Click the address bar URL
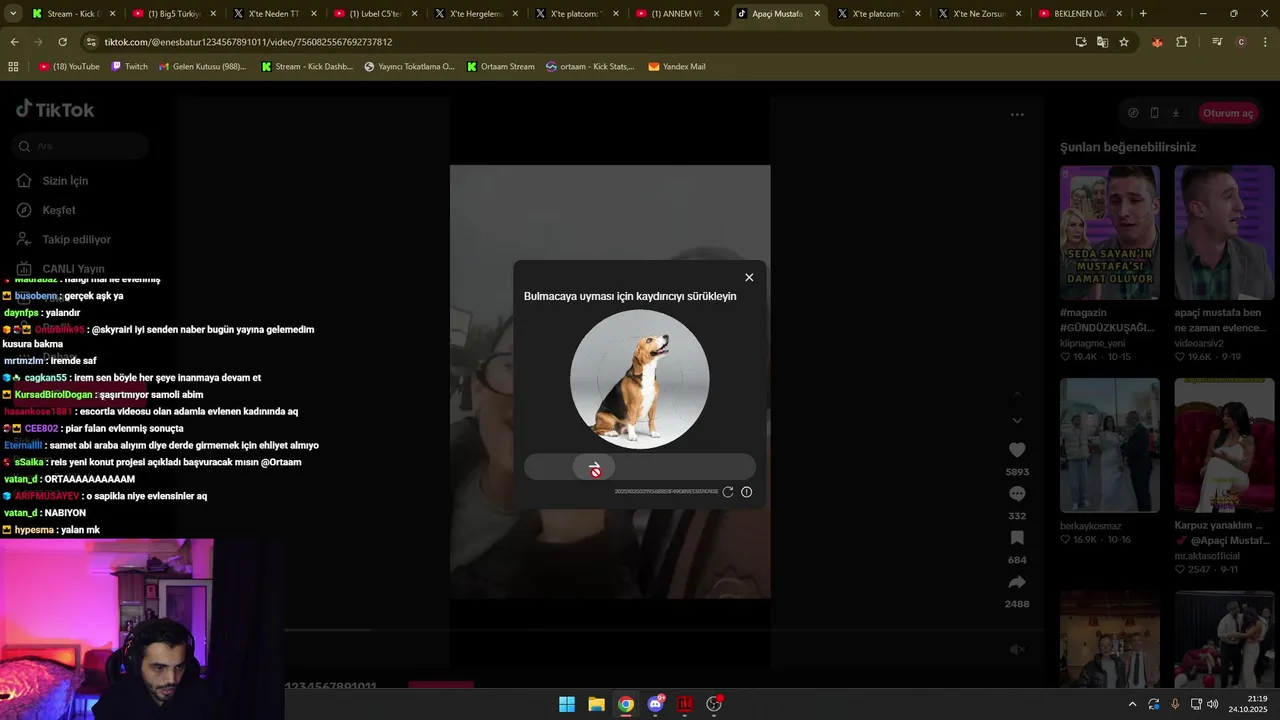Viewport: 1280px width, 720px height. click(248, 42)
